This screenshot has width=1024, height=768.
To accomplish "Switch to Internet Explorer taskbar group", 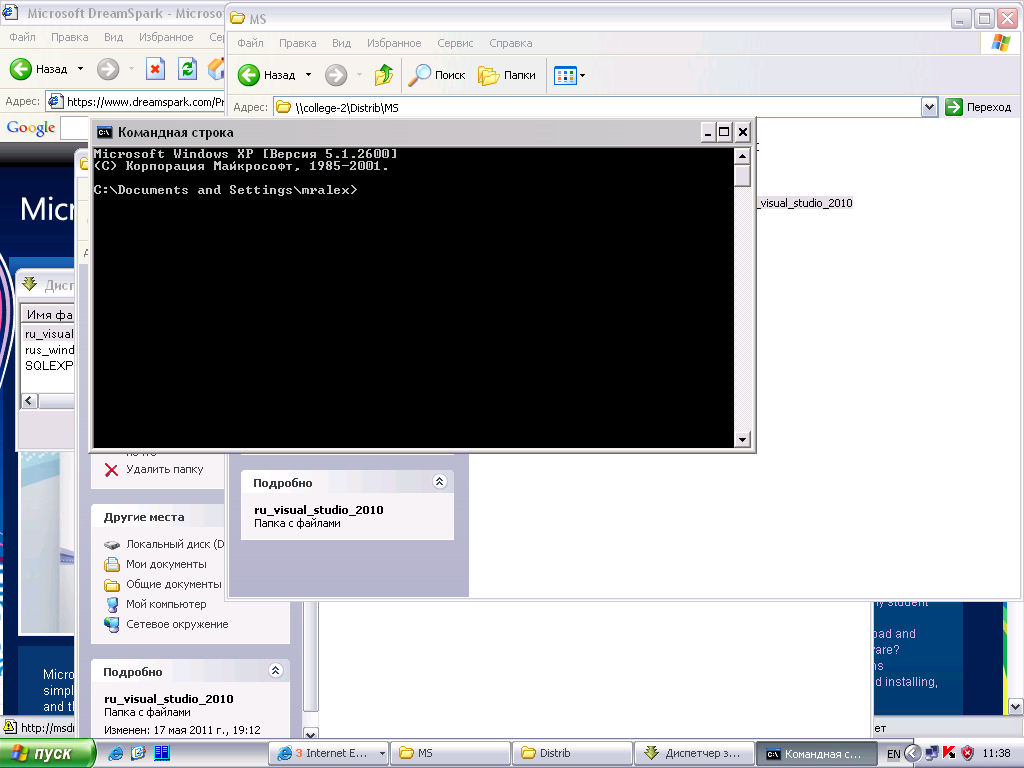I will click(x=330, y=754).
